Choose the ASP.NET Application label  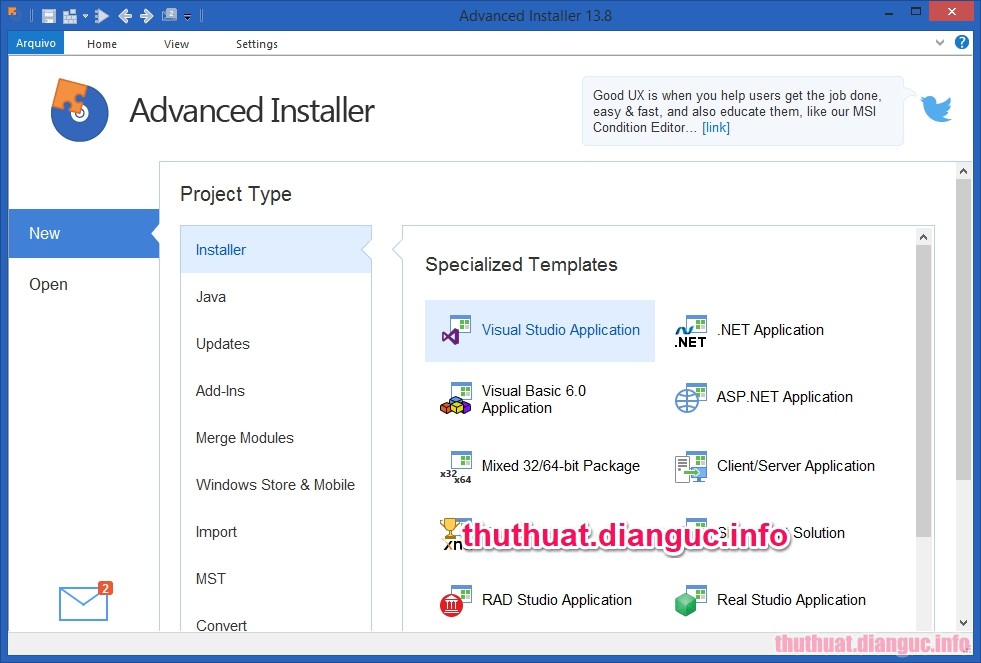click(x=785, y=397)
